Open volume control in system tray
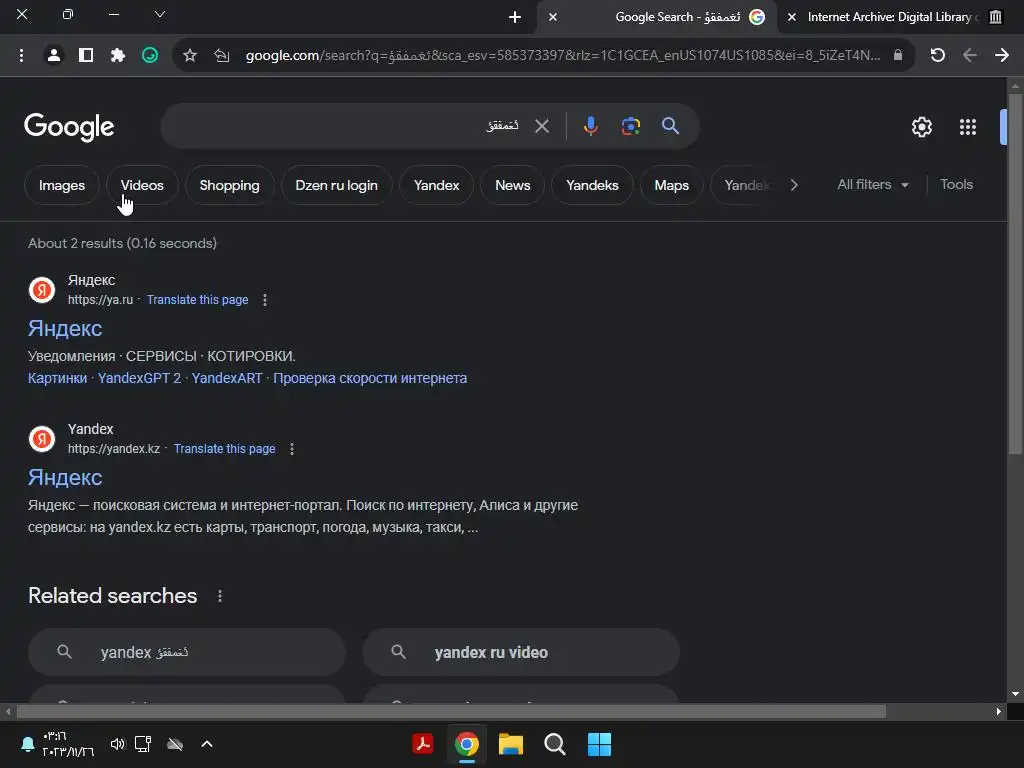 coord(118,744)
